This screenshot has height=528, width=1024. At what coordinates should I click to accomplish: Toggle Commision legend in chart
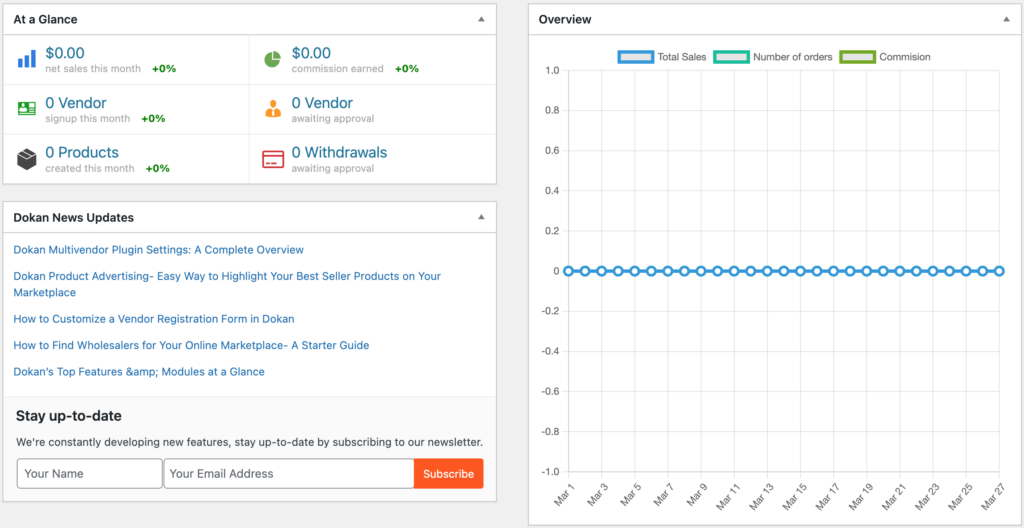coord(885,57)
